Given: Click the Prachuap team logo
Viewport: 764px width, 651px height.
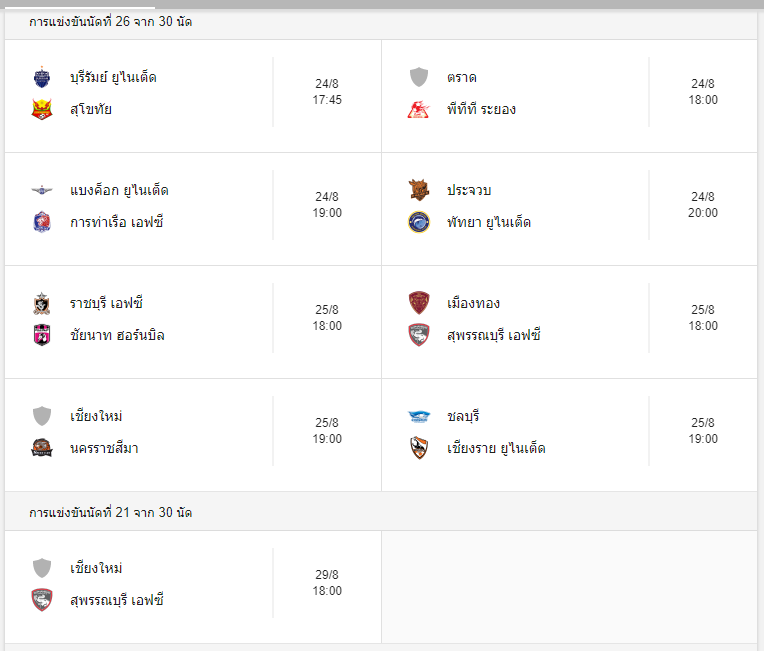Looking at the screenshot, I should coord(418,190).
